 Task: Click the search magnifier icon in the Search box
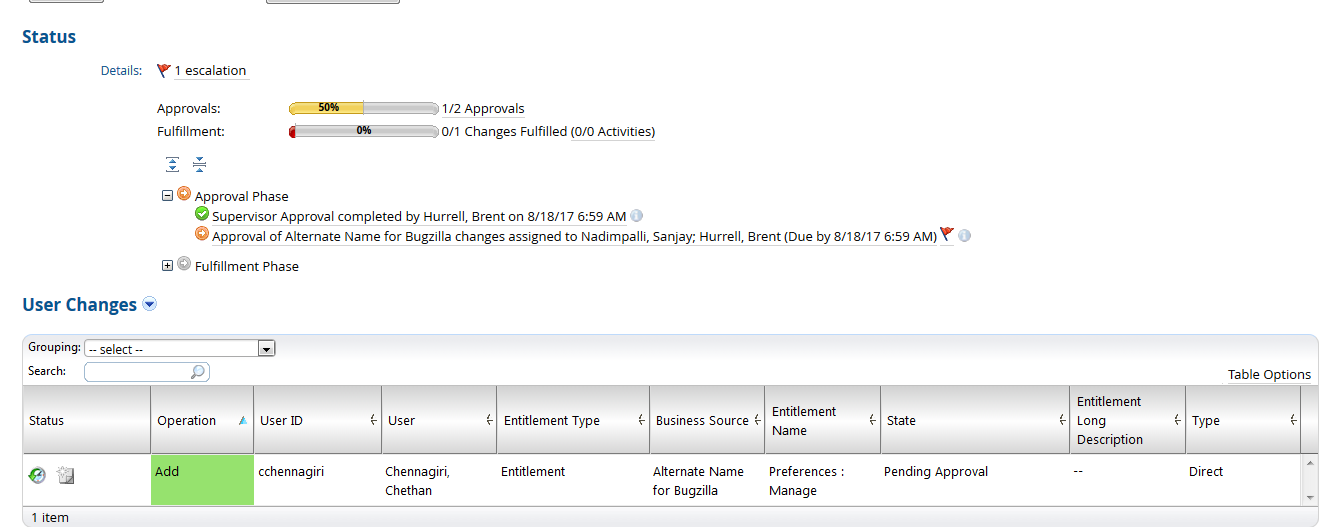[x=198, y=372]
